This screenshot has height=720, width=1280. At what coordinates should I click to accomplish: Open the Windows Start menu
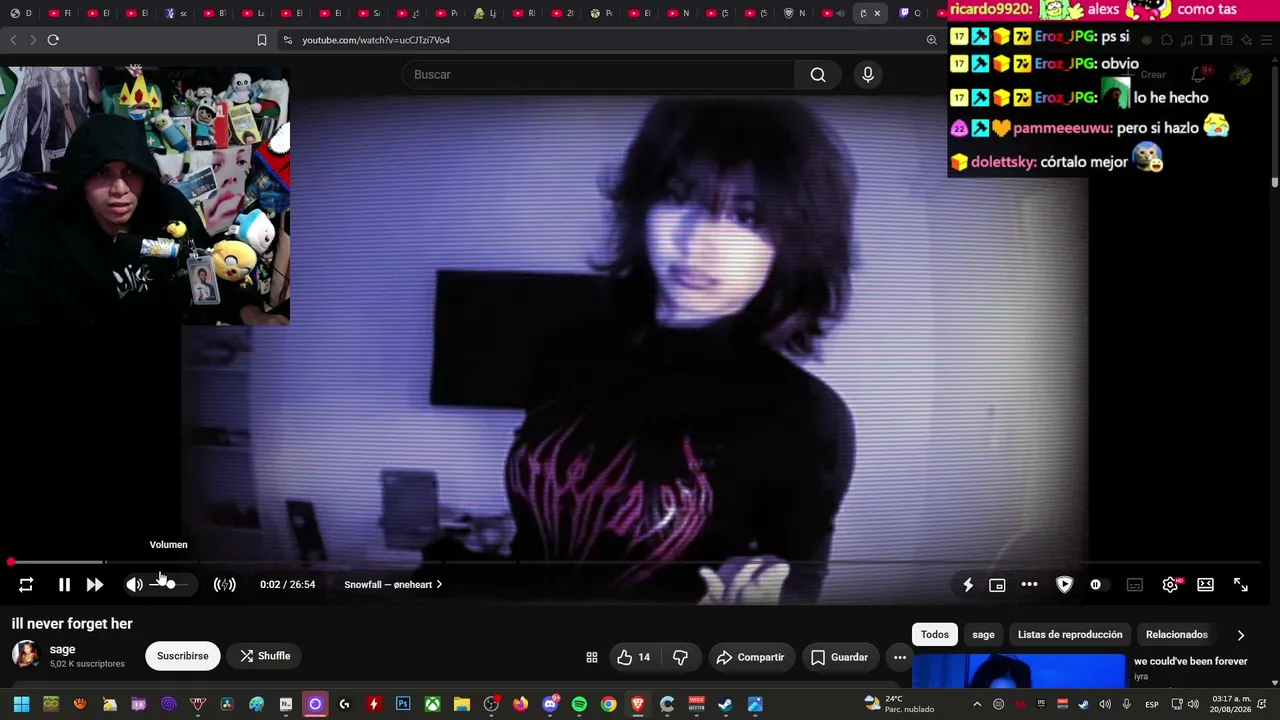[x=21, y=704]
